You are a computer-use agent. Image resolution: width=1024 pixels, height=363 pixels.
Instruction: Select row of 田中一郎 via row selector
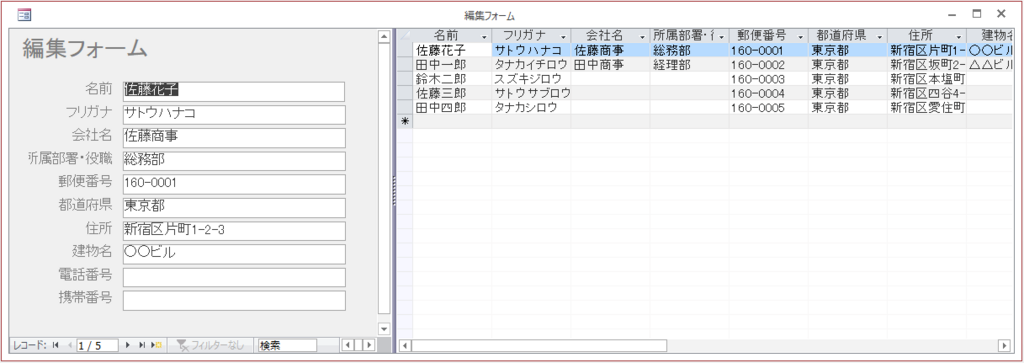(x=405, y=64)
